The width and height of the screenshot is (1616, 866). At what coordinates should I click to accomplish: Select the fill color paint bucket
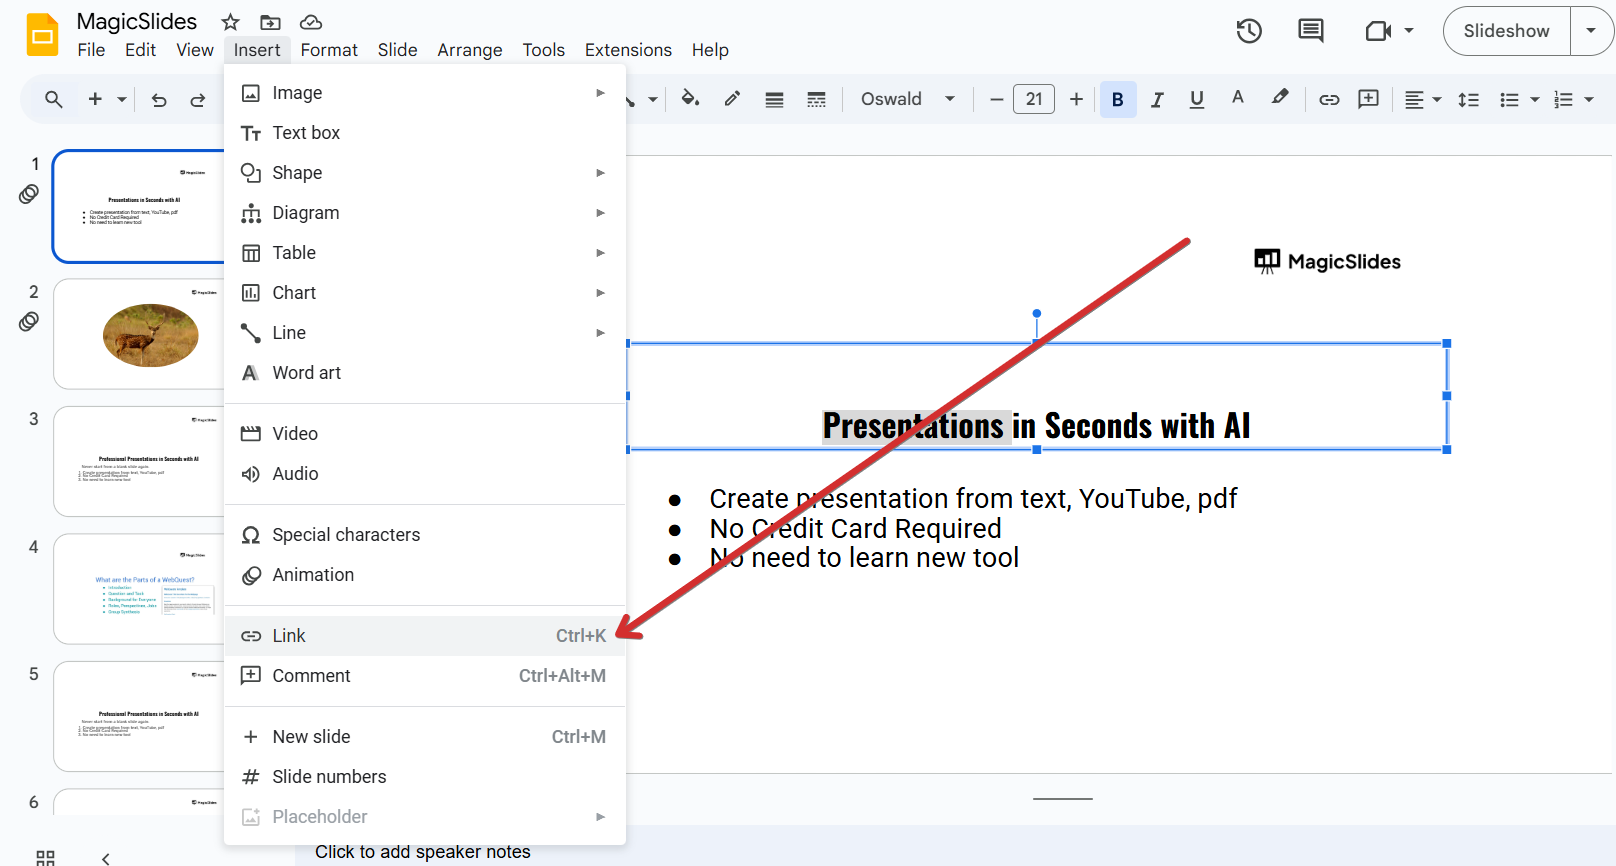[690, 98]
